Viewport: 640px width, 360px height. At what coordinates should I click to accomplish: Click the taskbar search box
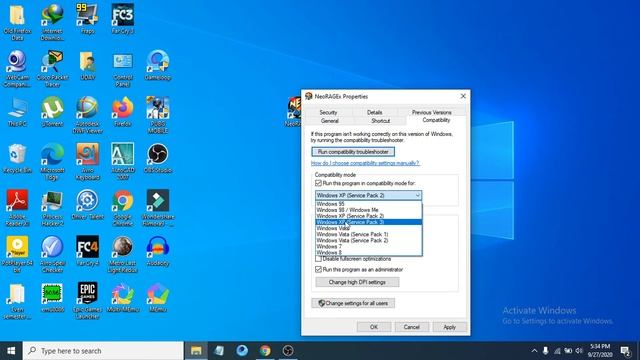coord(103,351)
